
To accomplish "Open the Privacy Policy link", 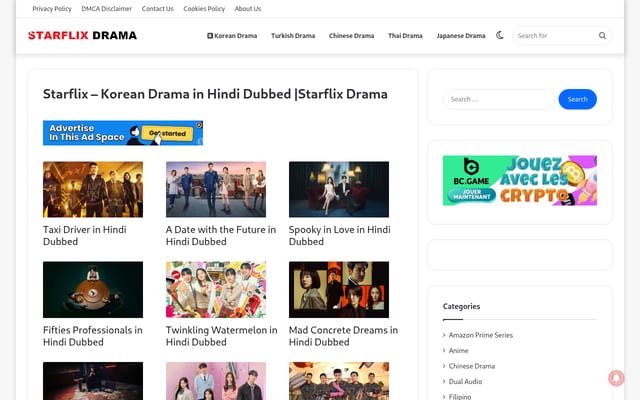I will click(52, 9).
